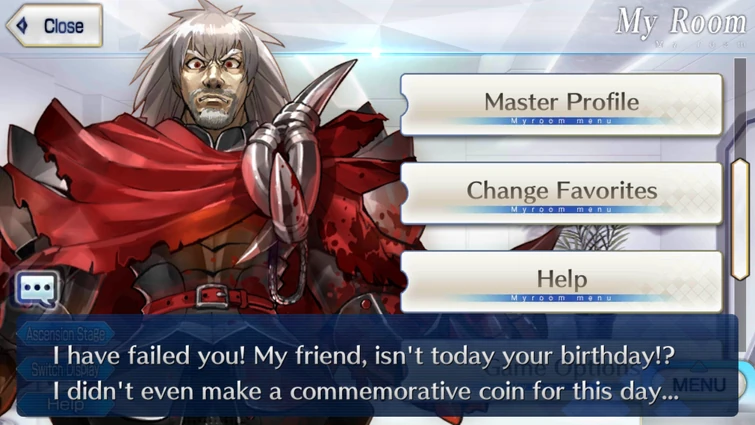Tap the servant's face
This screenshot has height=425, width=755.
click(x=213, y=82)
